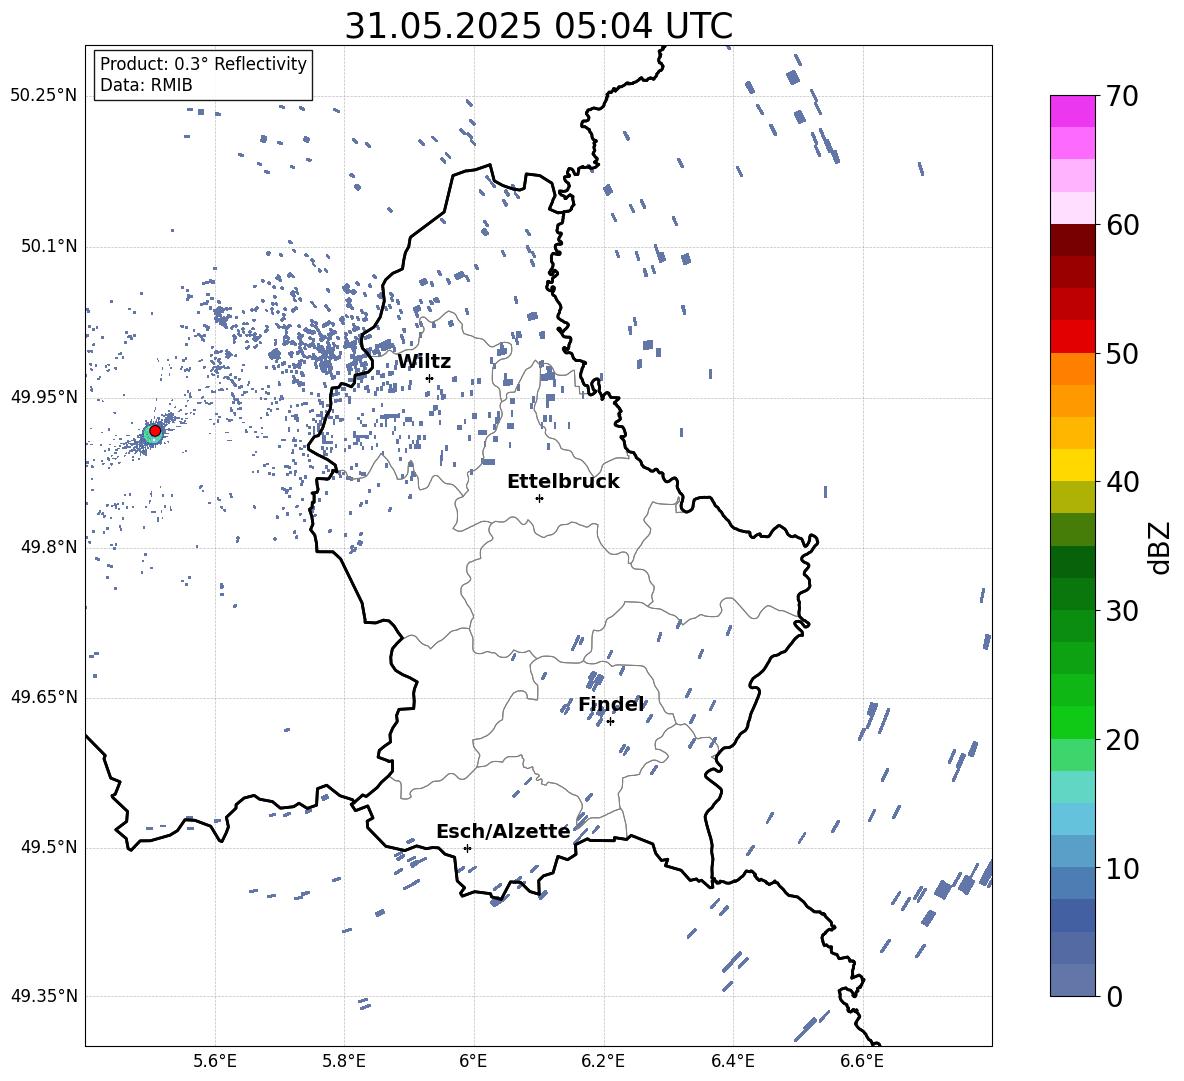Viewport: 1184px width, 1081px height.
Task: Click the 5.8°E longitude label
Action: (344, 1061)
